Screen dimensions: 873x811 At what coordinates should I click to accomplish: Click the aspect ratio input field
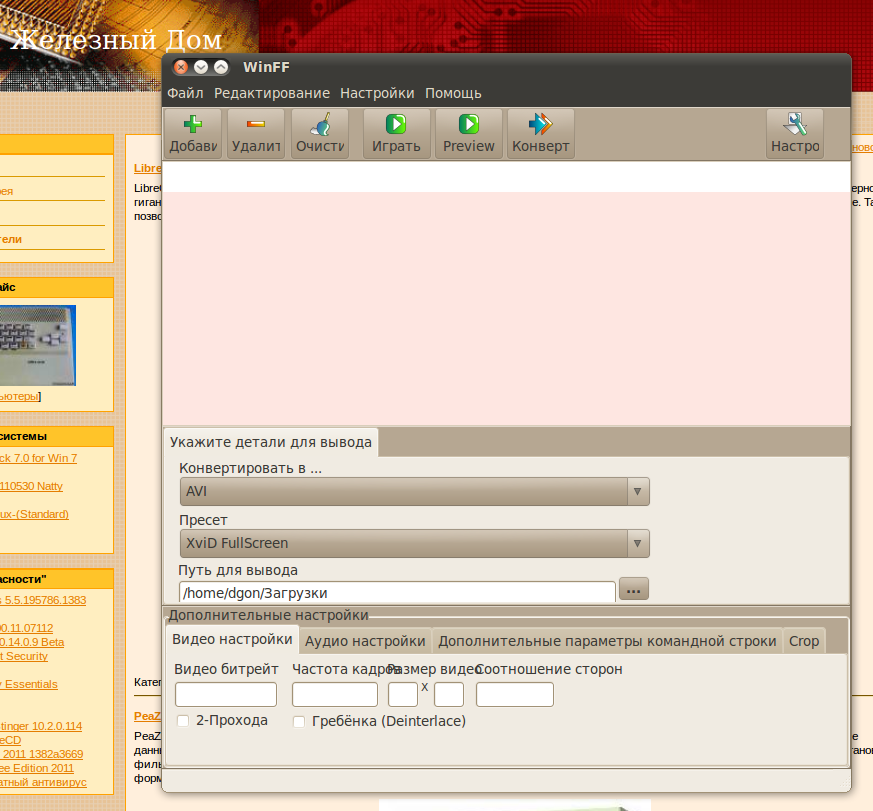coord(514,694)
